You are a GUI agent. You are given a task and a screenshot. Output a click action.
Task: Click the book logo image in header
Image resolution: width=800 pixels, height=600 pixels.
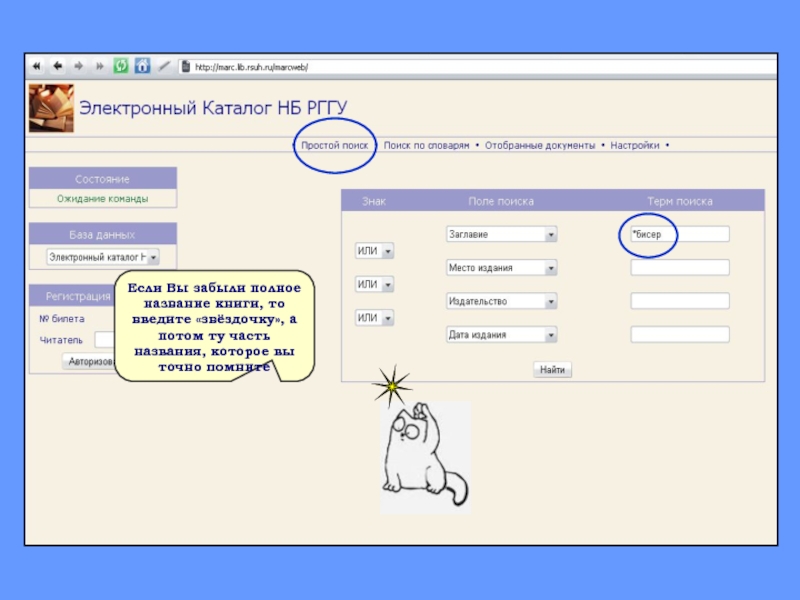pos(50,108)
